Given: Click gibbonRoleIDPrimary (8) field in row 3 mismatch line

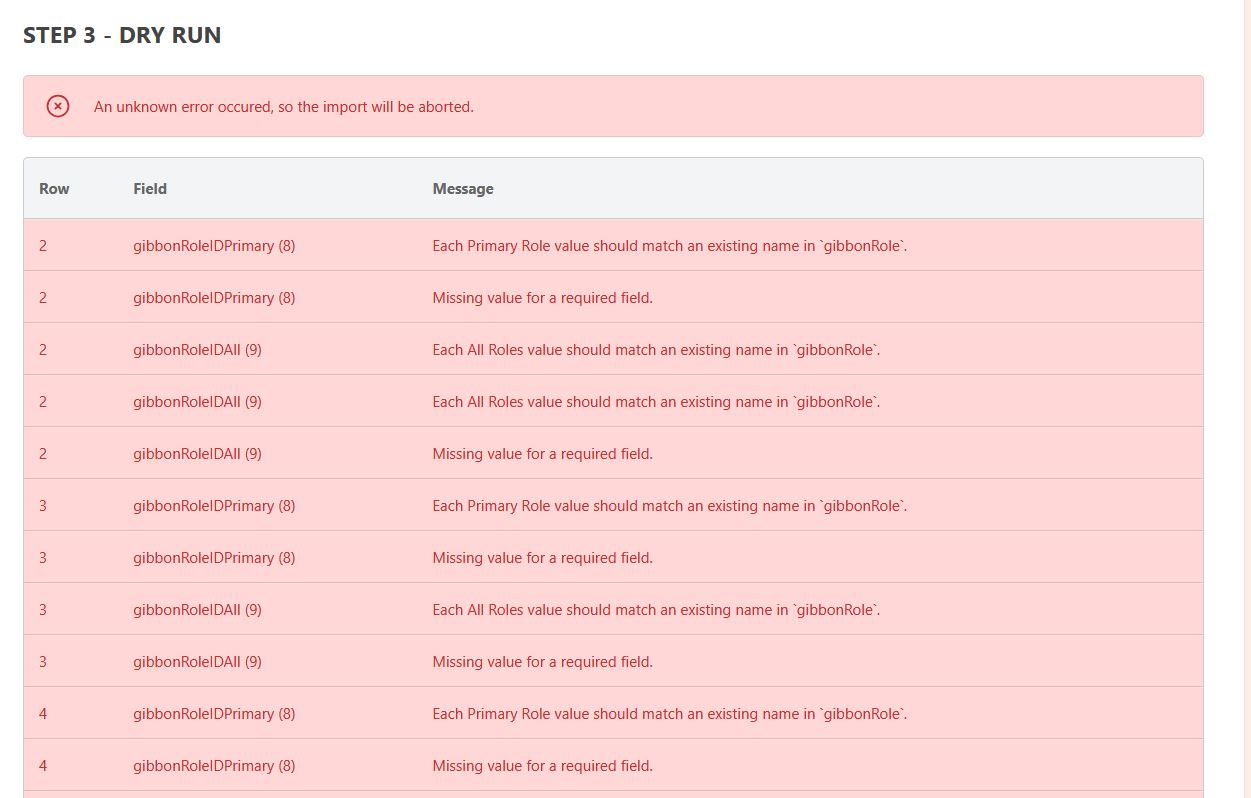Looking at the screenshot, I should click(214, 505).
